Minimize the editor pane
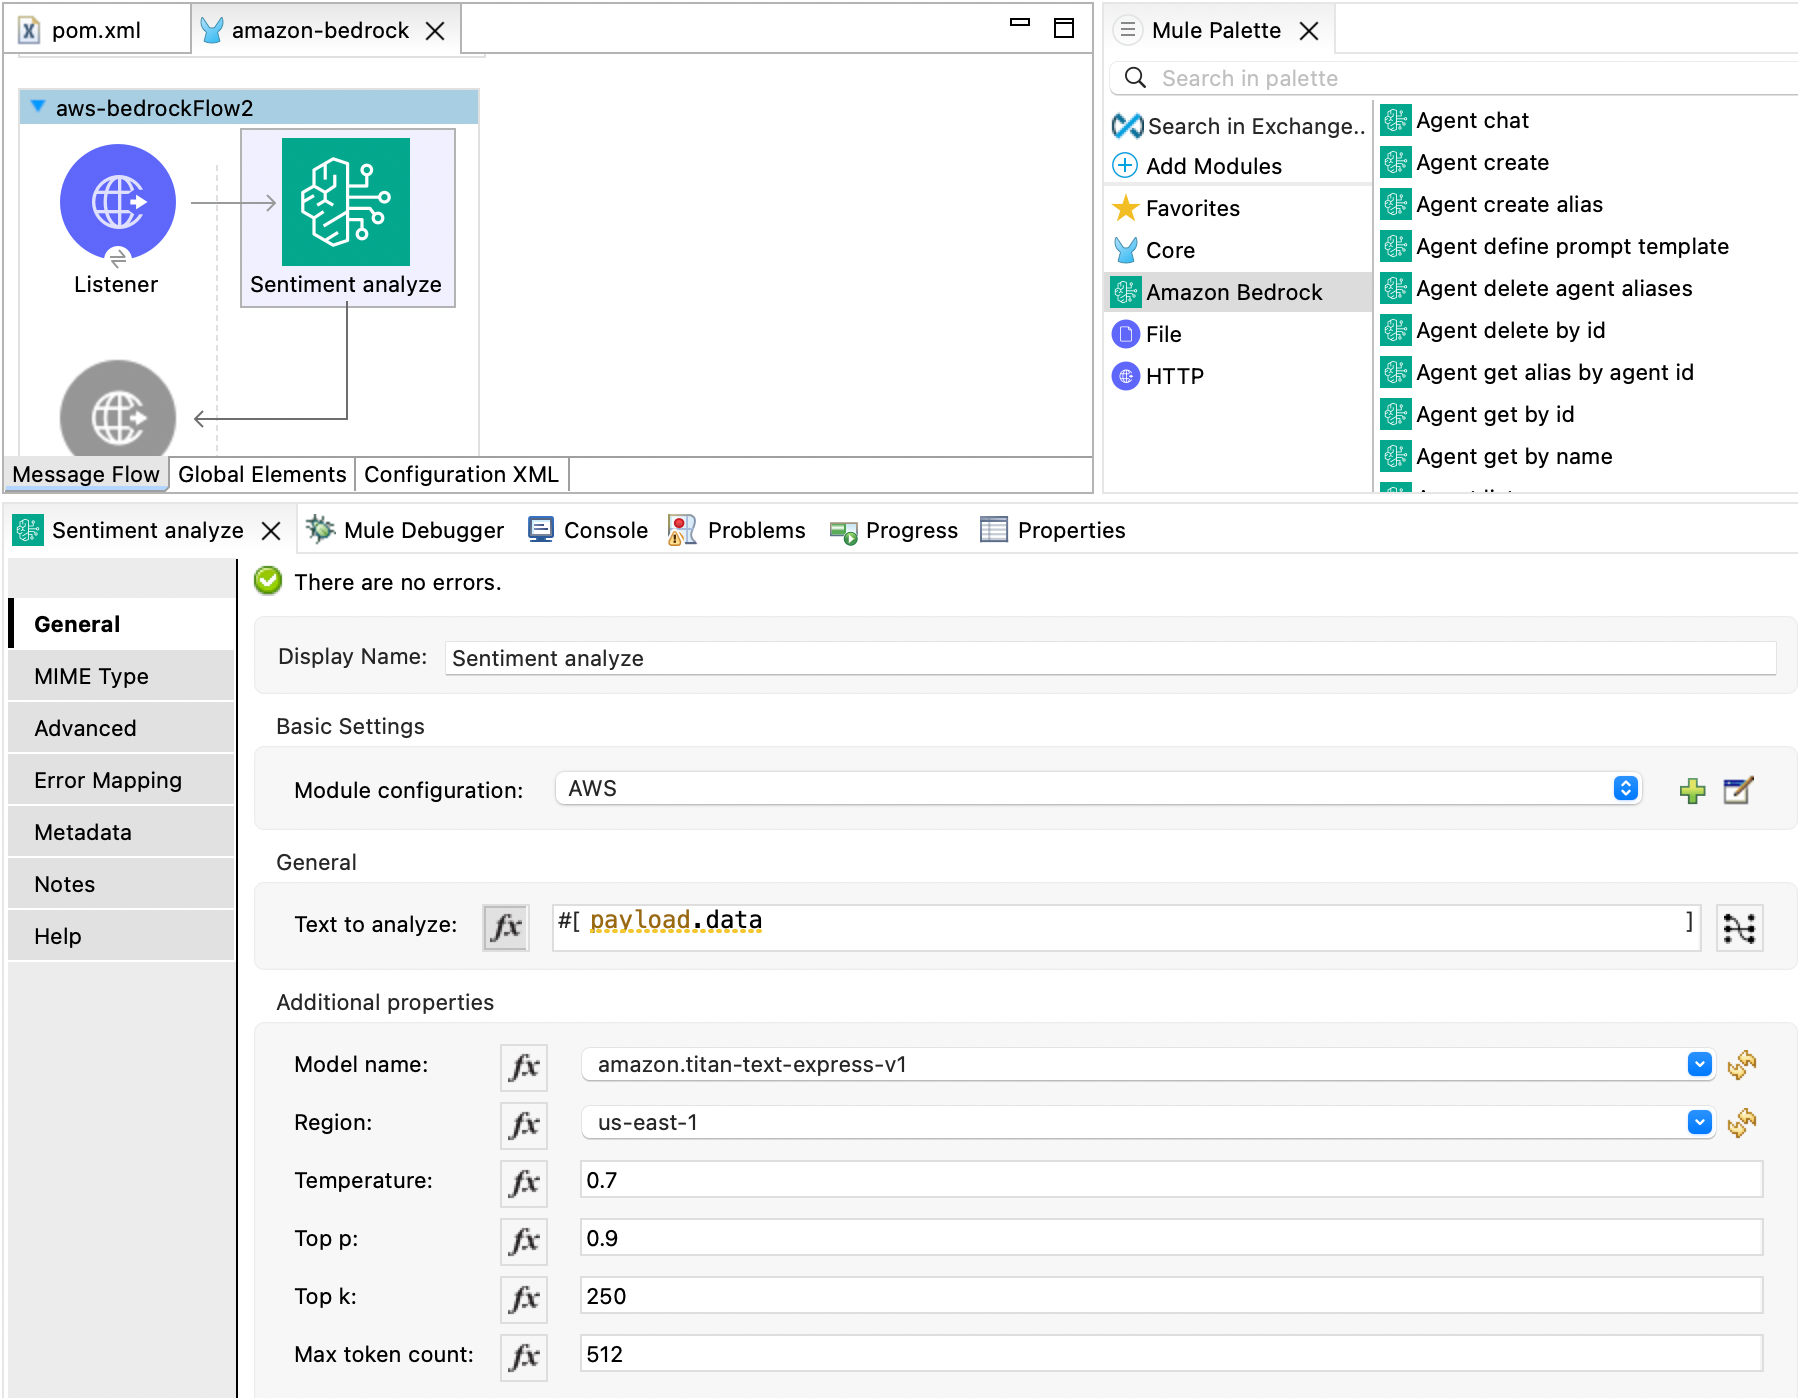This screenshot has height=1398, width=1798. pyautogui.click(x=1019, y=22)
